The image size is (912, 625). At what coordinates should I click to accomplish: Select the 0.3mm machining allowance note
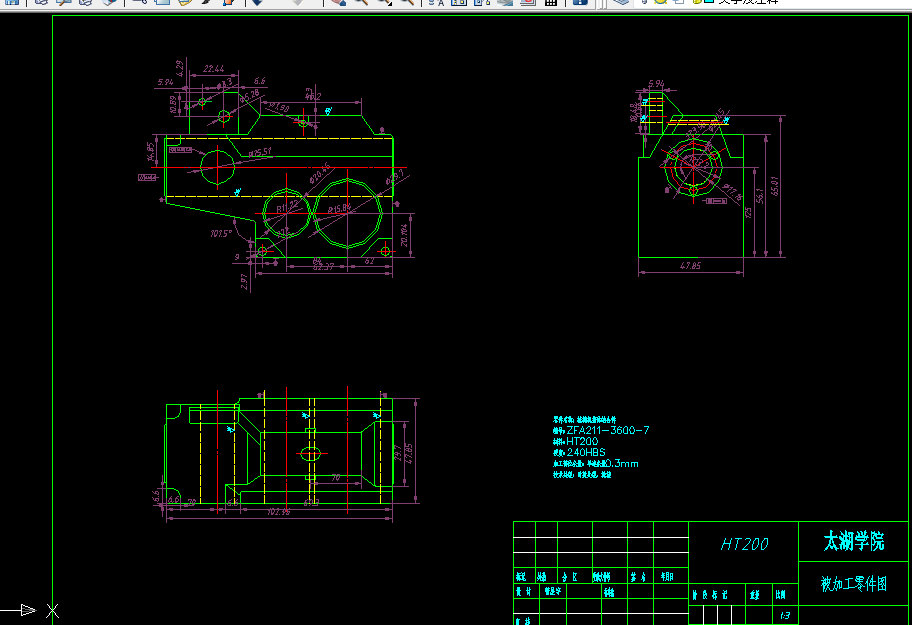click(621, 463)
